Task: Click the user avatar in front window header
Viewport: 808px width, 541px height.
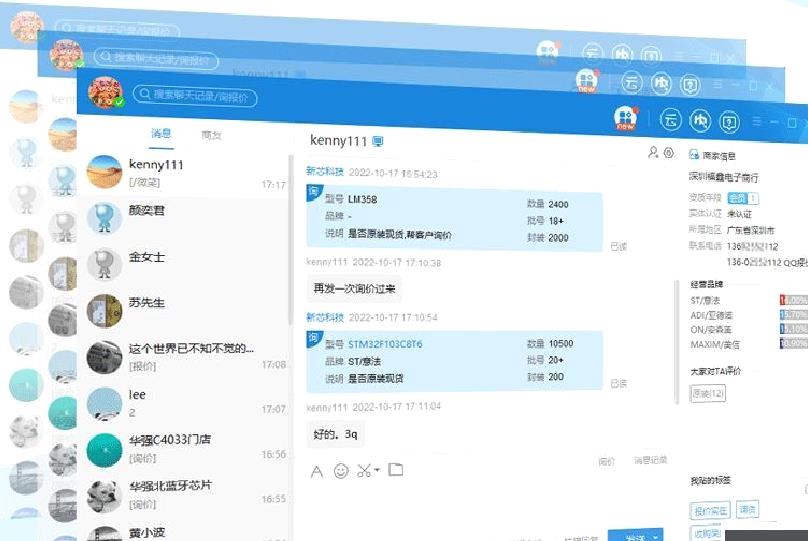Action: point(106,92)
